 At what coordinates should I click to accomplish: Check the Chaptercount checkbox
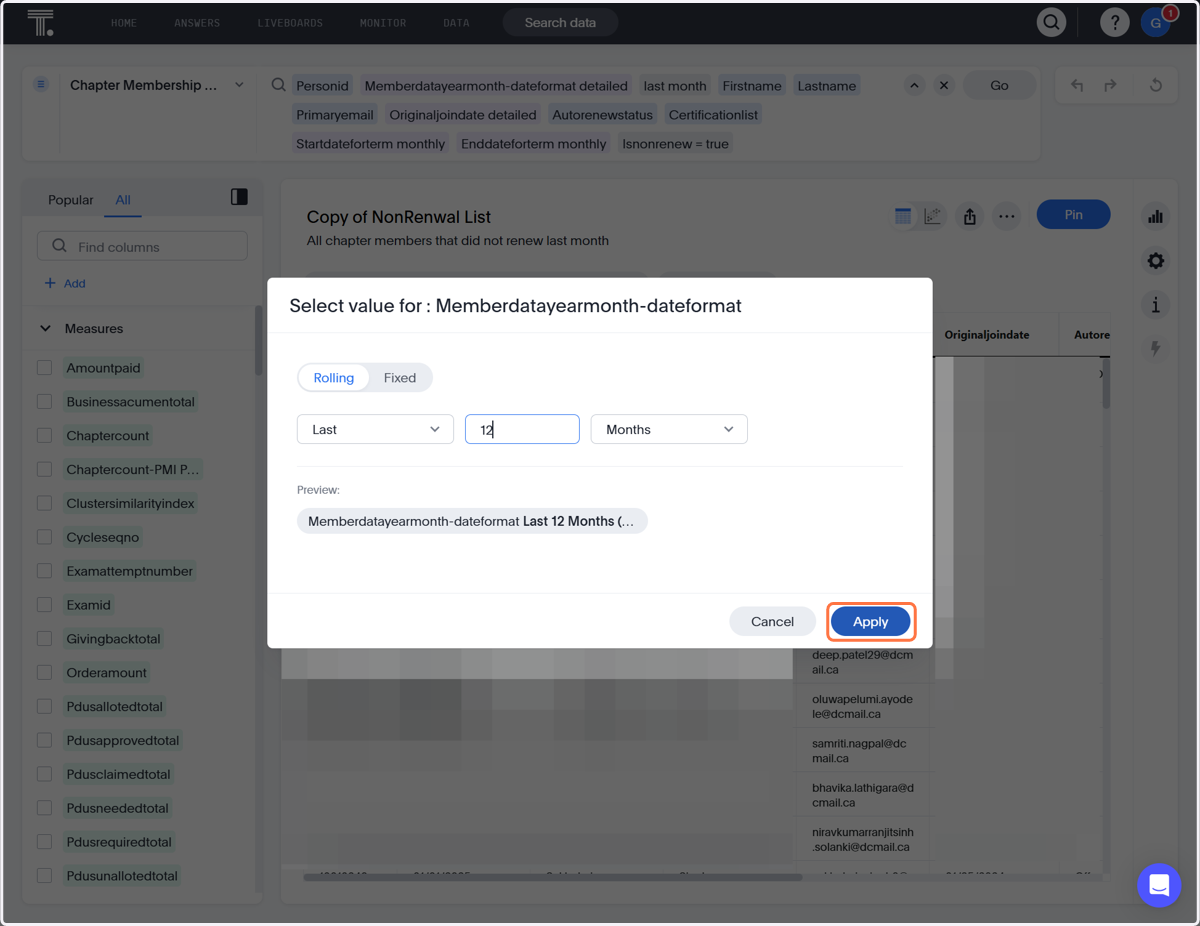[x=44, y=436]
